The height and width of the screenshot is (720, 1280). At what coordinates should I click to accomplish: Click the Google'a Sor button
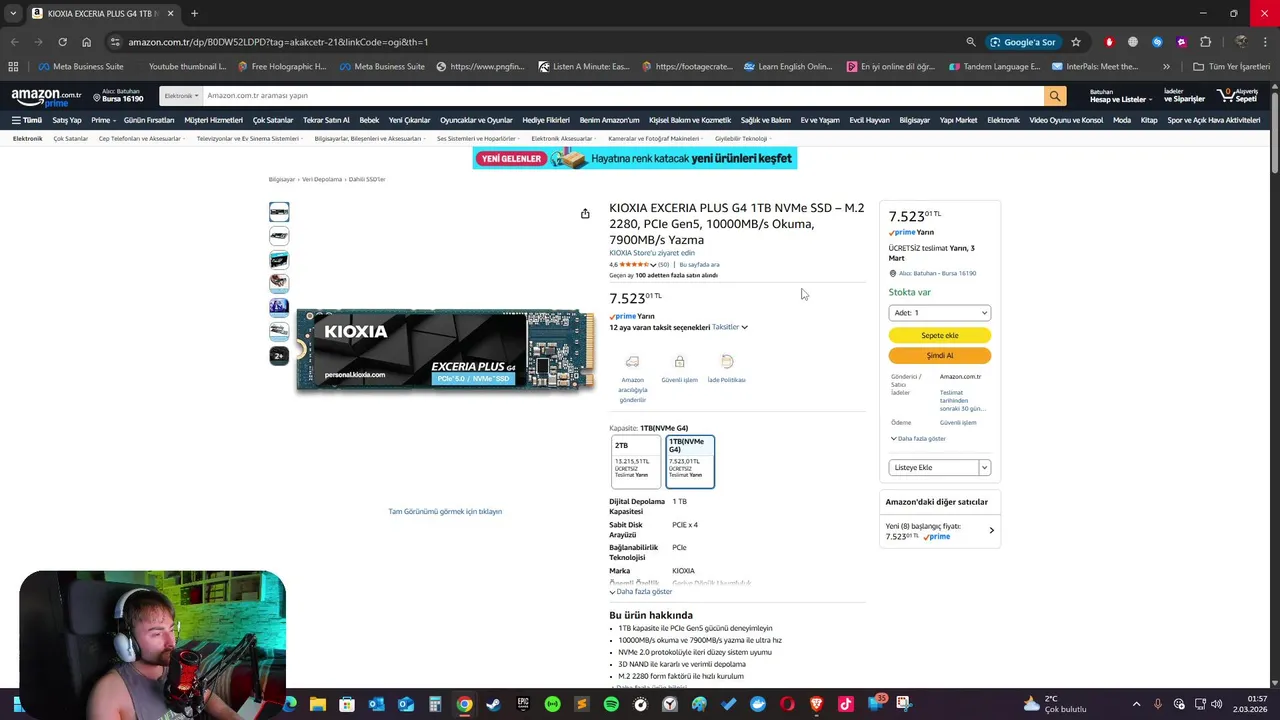pyautogui.click(x=1022, y=42)
